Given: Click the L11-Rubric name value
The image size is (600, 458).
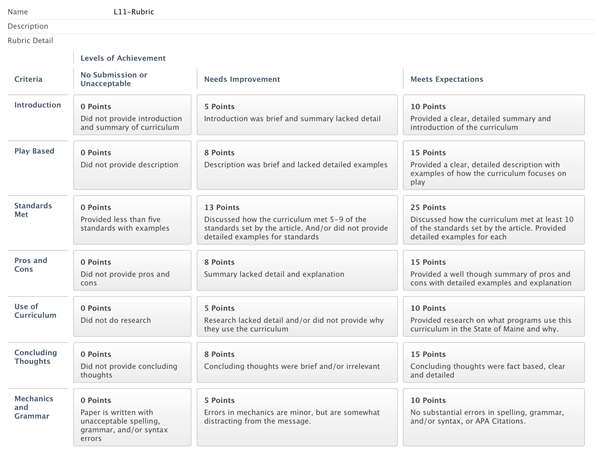Looking at the screenshot, I should point(134,12).
